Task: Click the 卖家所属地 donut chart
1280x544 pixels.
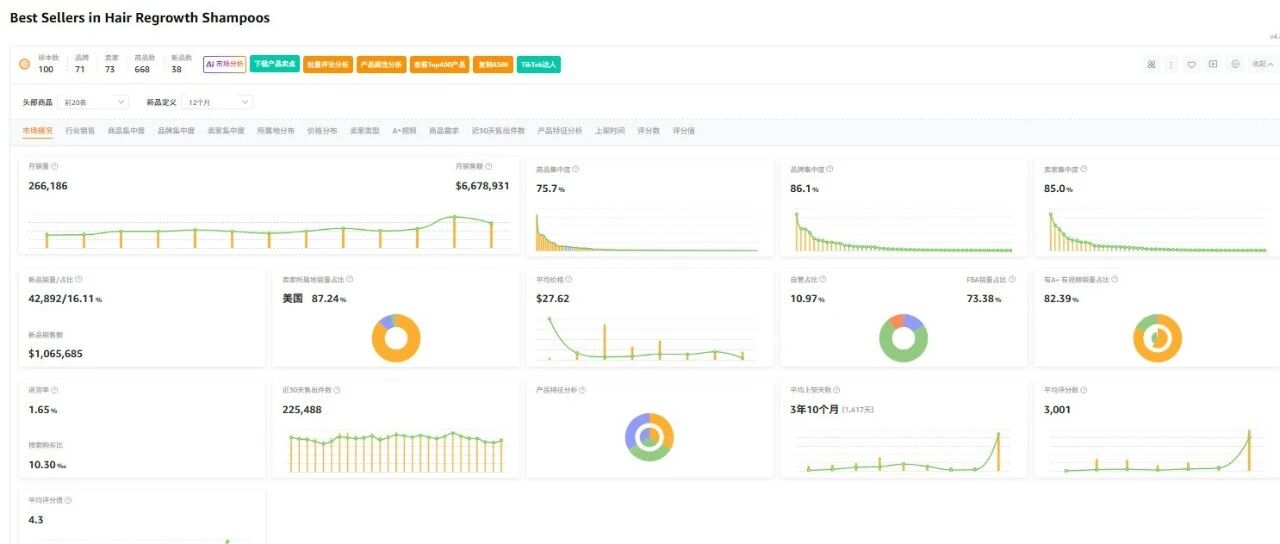Action: coord(396,337)
